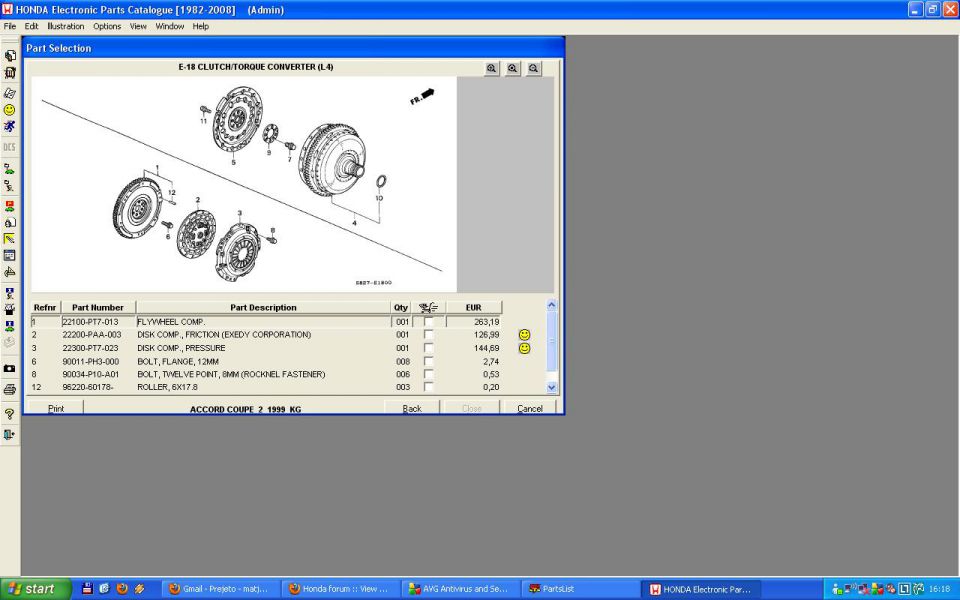The width and height of the screenshot is (960, 600).
Task: Click the zoom out magnifier button
Action: coord(534,69)
